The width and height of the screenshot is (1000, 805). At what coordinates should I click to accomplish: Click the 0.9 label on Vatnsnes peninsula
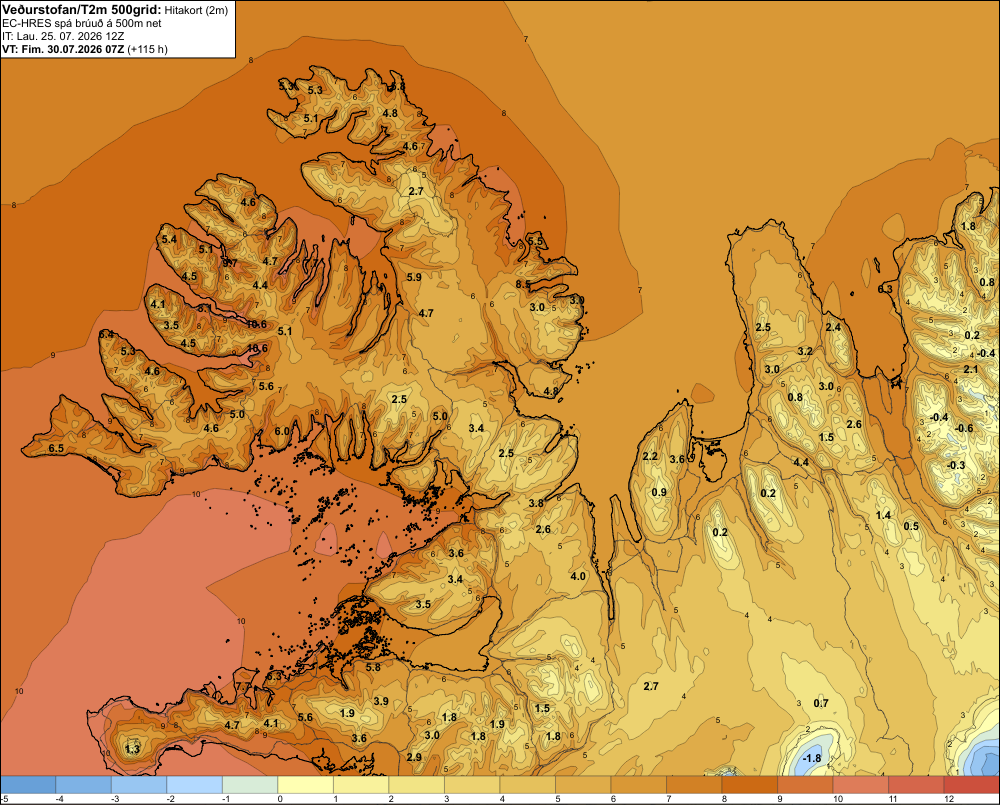659,492
